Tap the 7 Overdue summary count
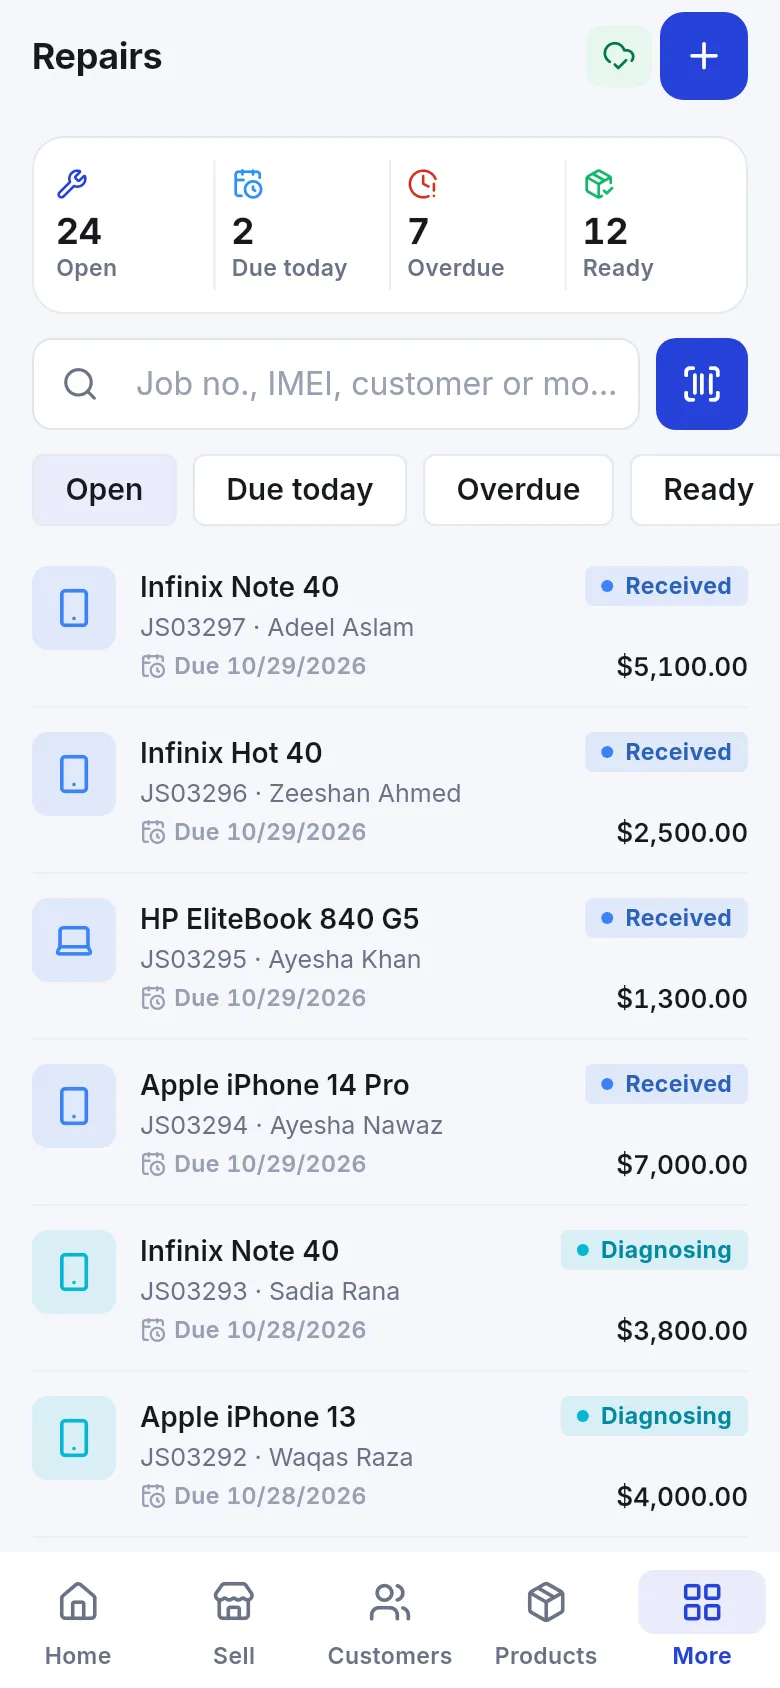 [x=419, y=232]
